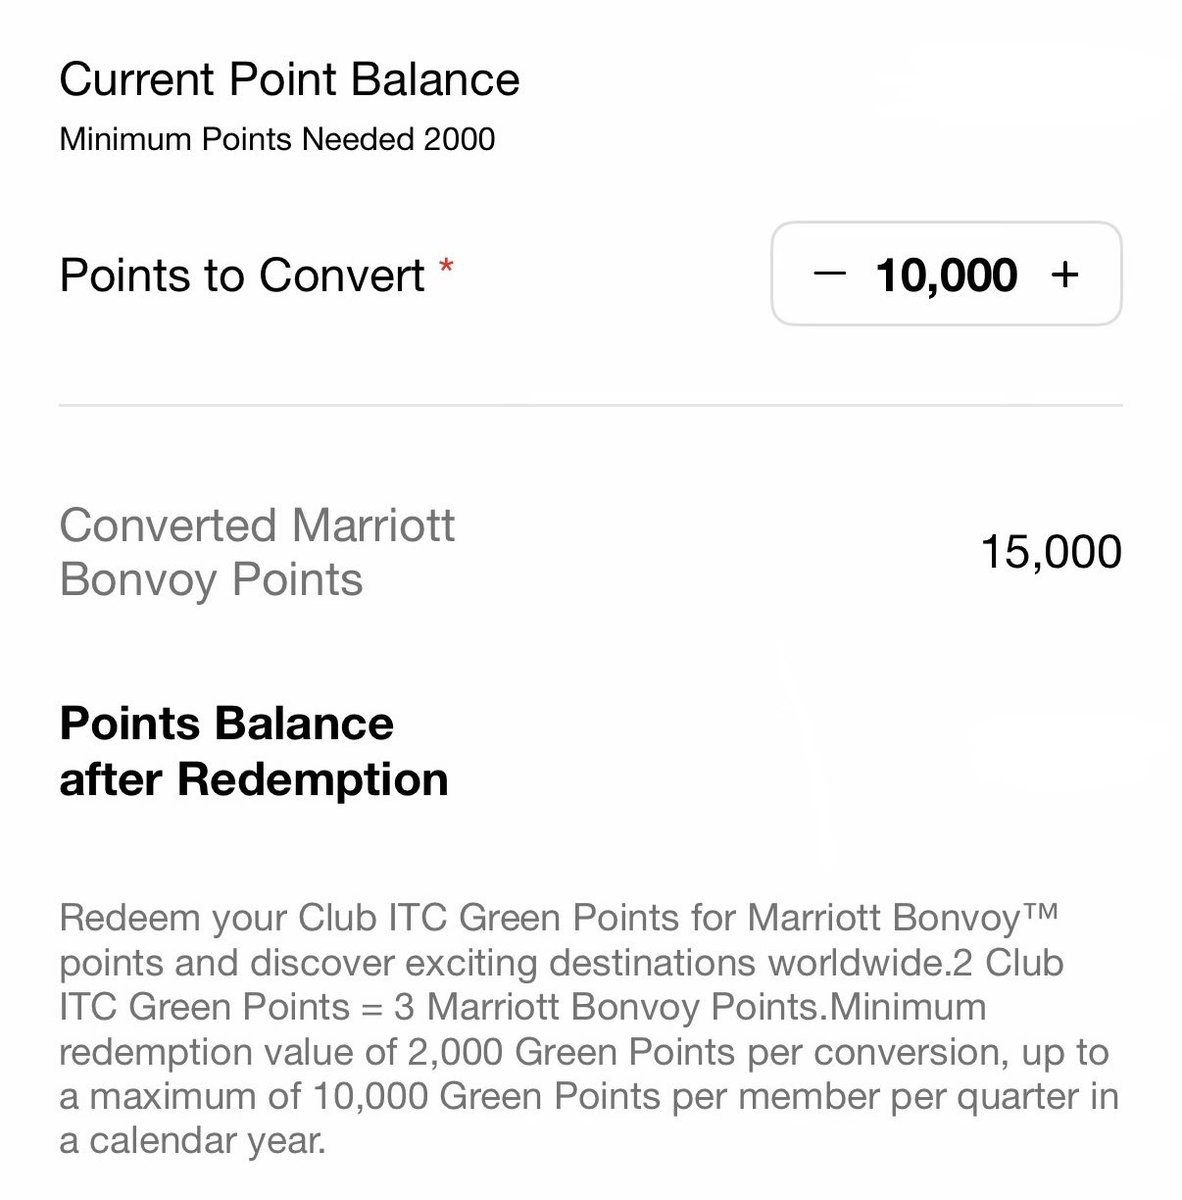Click the 15,000 converted points value

pos(1051,552)
